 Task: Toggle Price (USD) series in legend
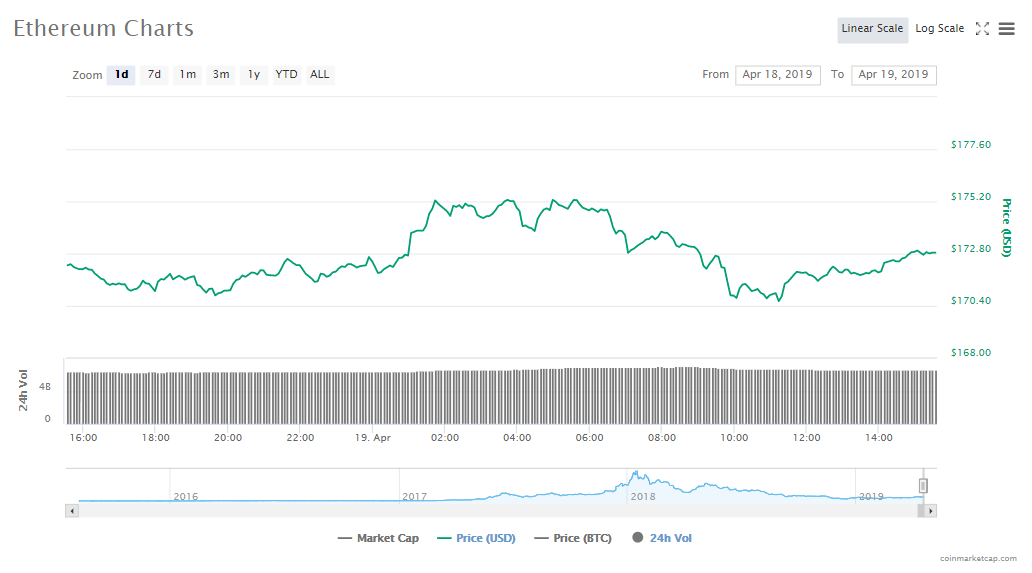click(x=476, y=538)
